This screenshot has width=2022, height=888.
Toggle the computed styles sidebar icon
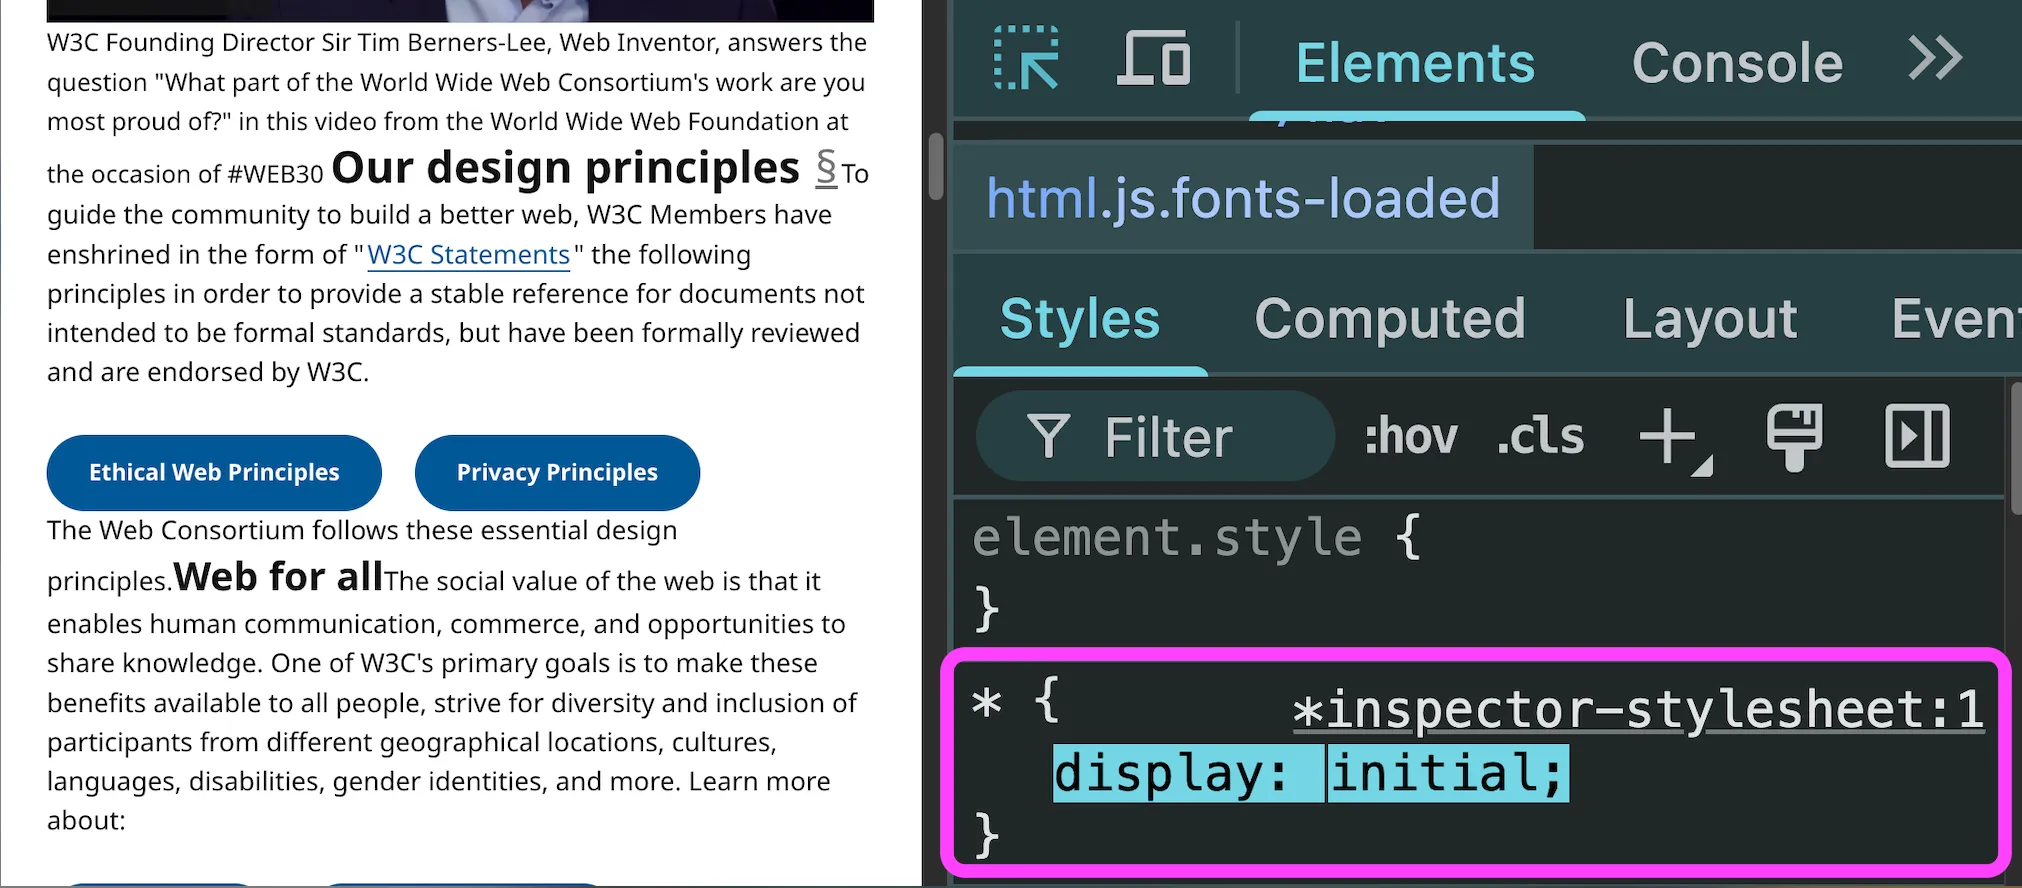click(x=1916, y=437)
